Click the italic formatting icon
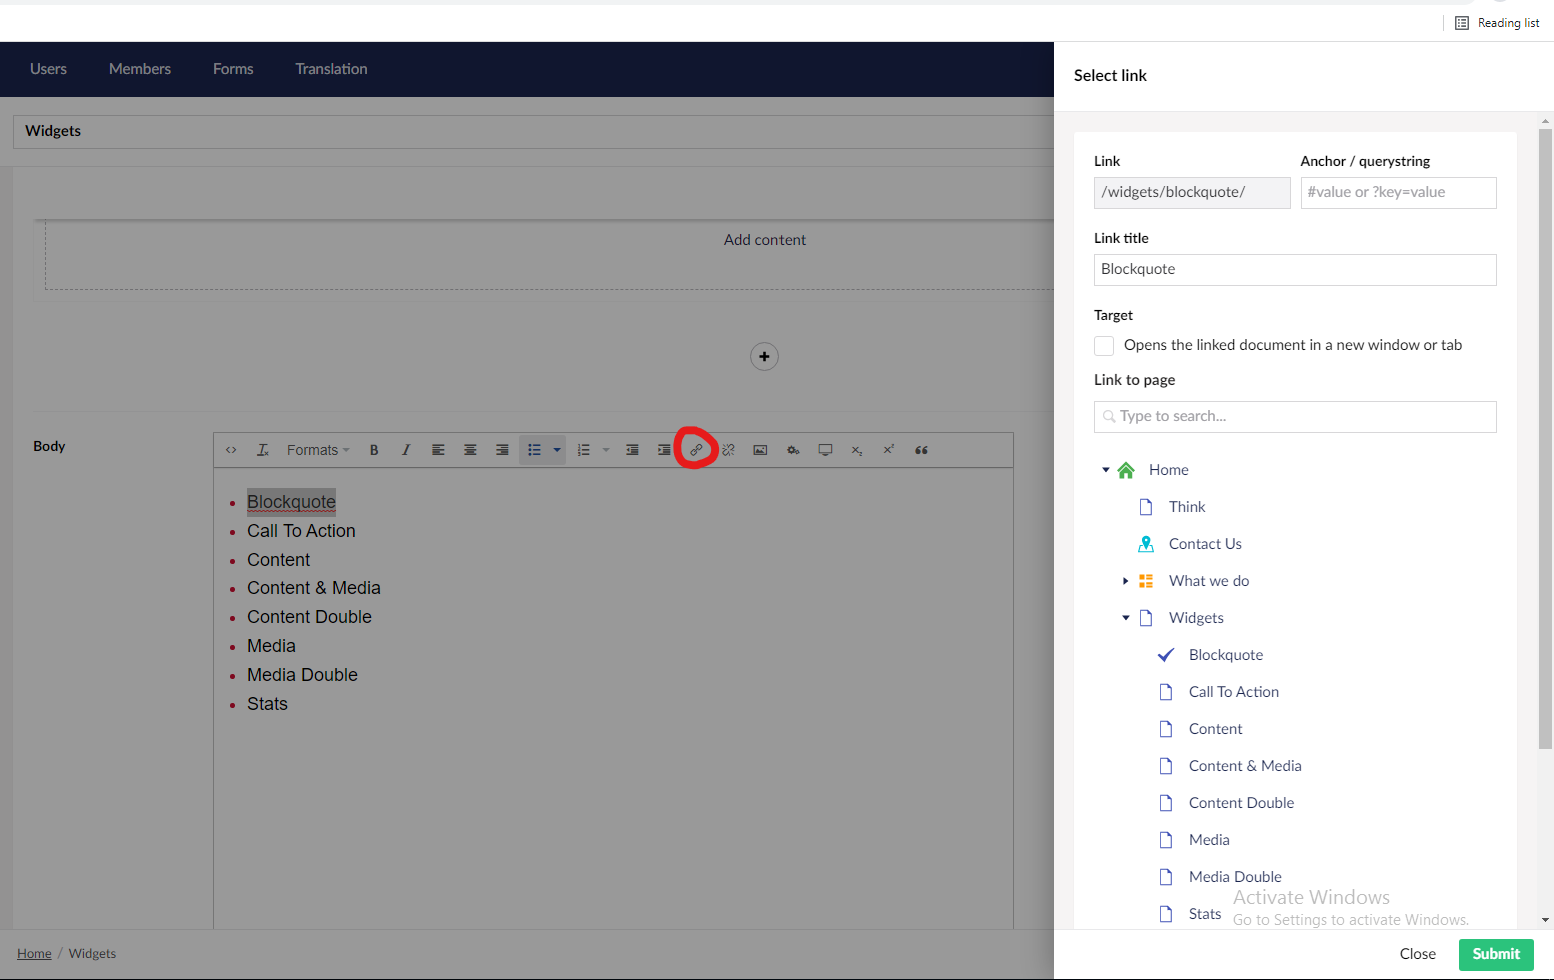The height and width of the screenshot is (980, 1554). click(x=406, y=450)
